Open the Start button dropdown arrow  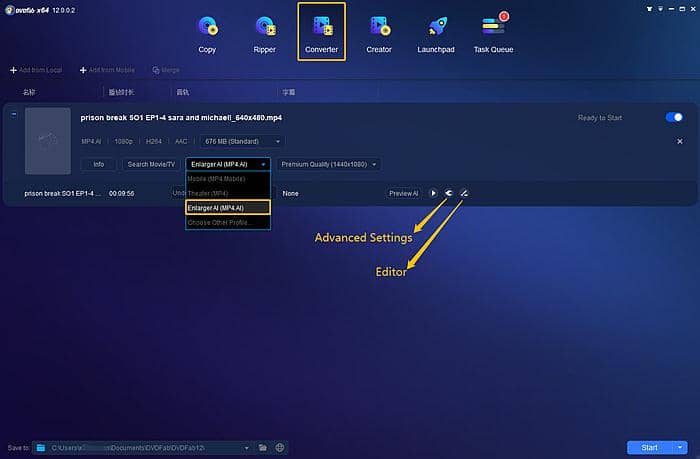point(681,447)
